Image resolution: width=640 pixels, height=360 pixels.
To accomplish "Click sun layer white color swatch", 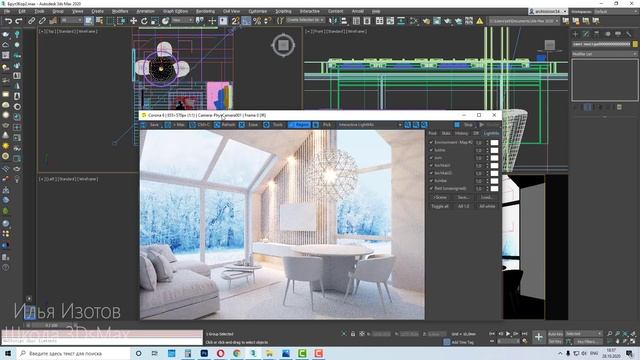I will [494, 158].
